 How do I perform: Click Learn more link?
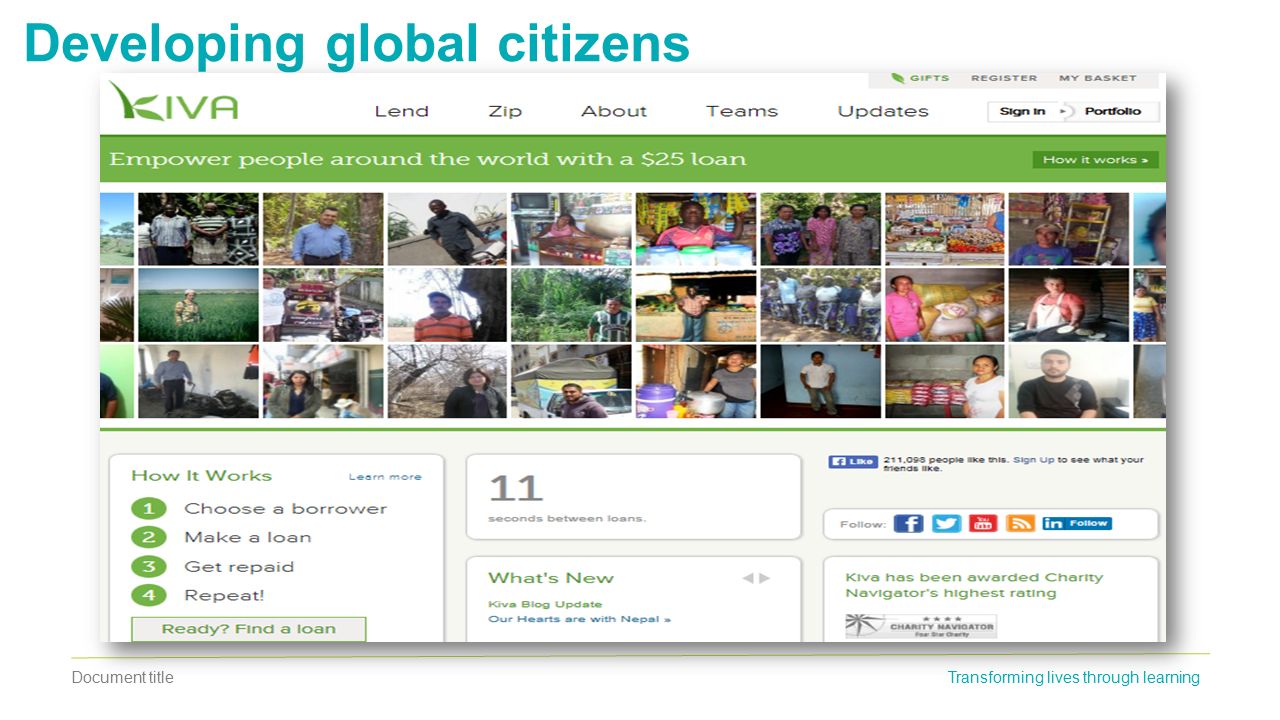pyautogui.click(x=385, y=477)
